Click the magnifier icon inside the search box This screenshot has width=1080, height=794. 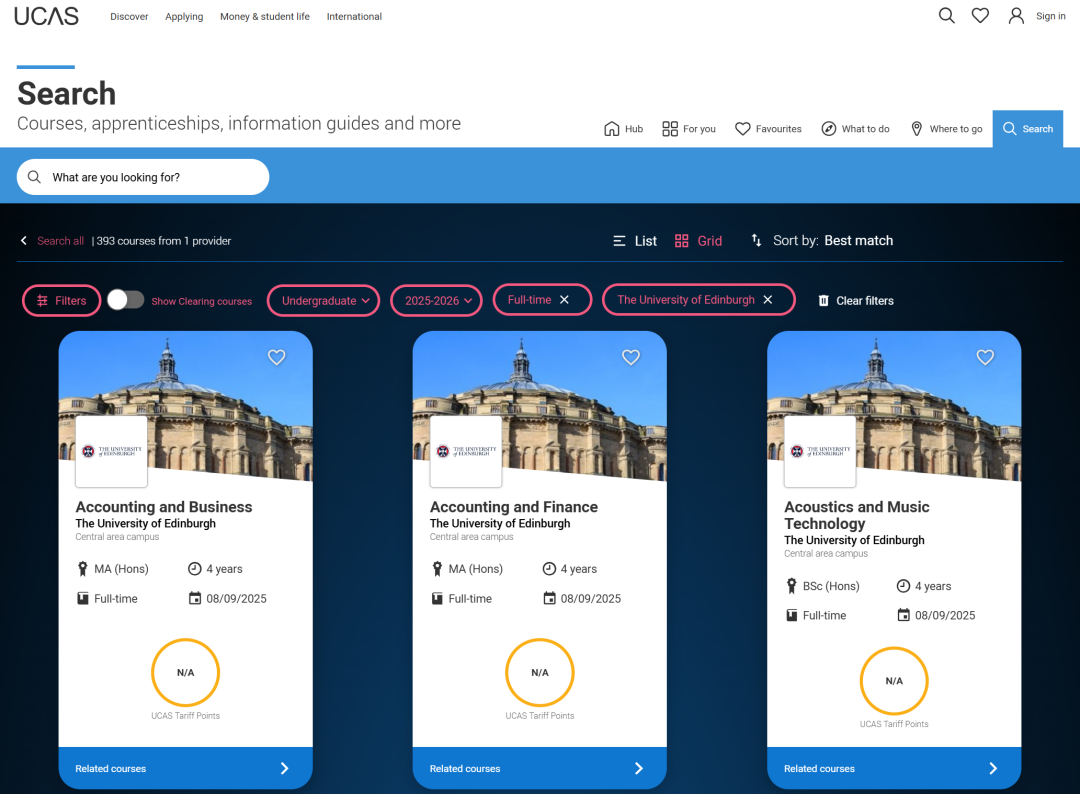pos(34,177)
